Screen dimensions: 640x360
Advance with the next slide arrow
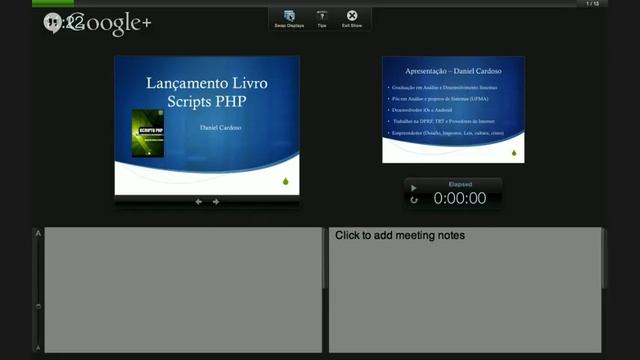click(216, 202)
